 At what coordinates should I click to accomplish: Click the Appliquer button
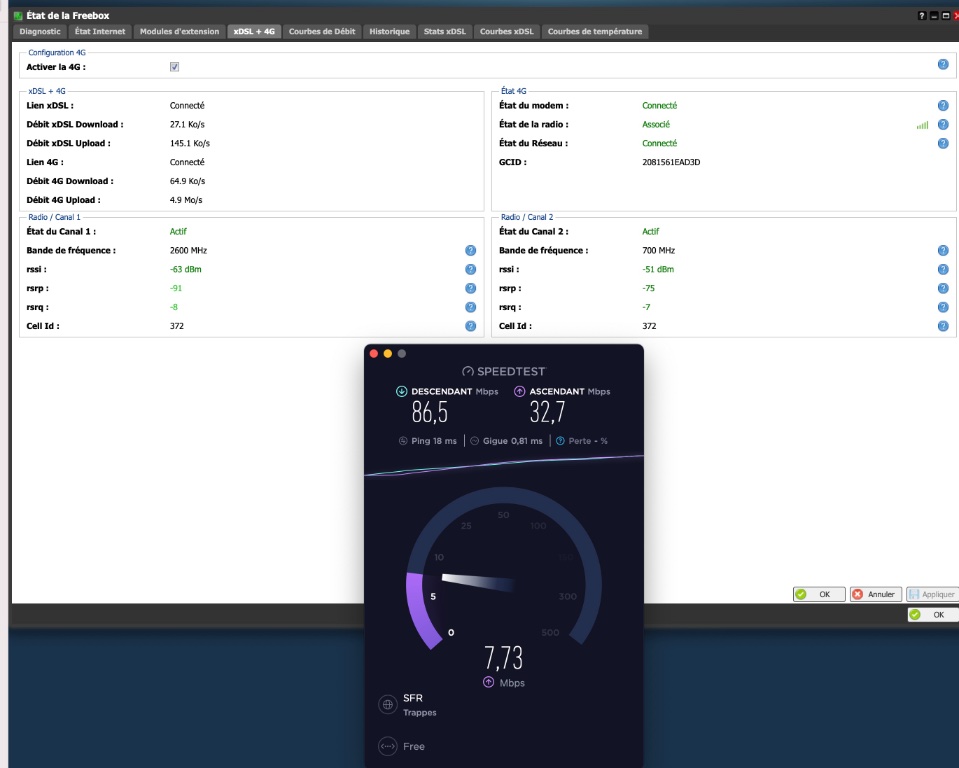(932, 594)
